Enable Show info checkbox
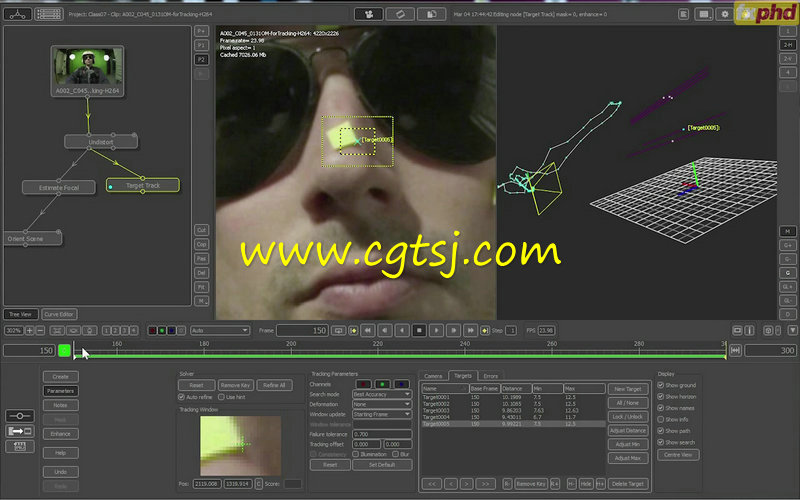The height and width of the screenshot is (500, 800). point(661,419)
